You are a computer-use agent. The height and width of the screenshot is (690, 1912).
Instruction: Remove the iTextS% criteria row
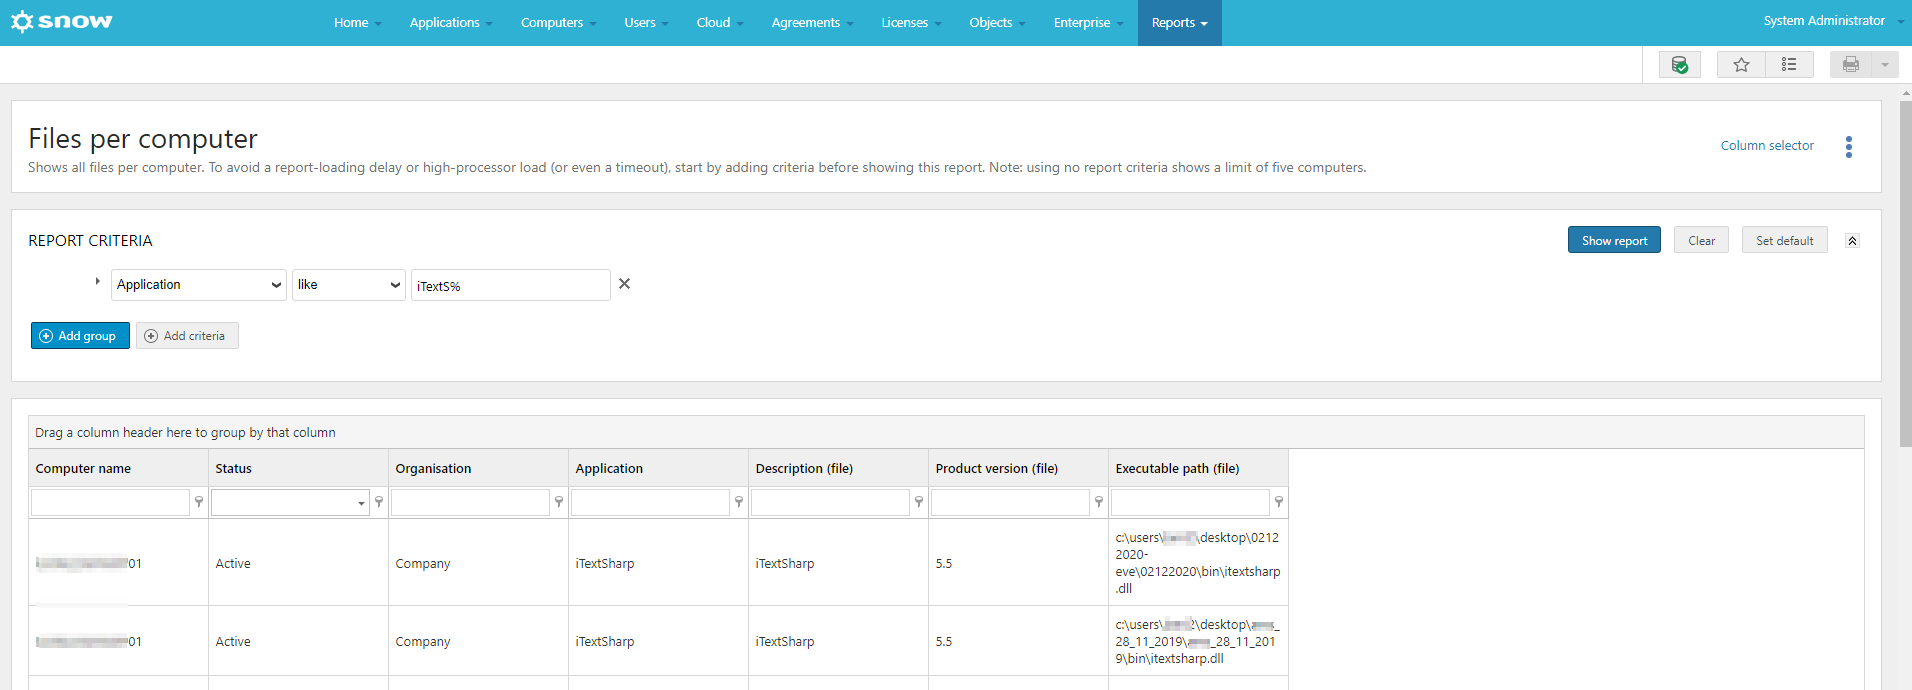(624, 284)
